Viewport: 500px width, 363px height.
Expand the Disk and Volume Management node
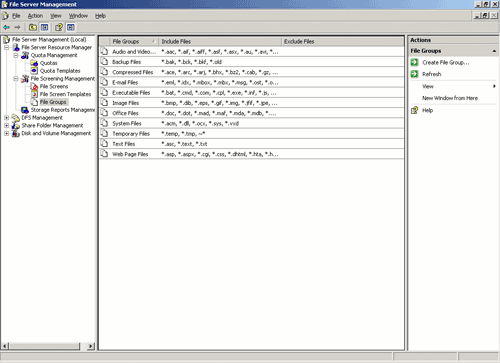[6, 133]
